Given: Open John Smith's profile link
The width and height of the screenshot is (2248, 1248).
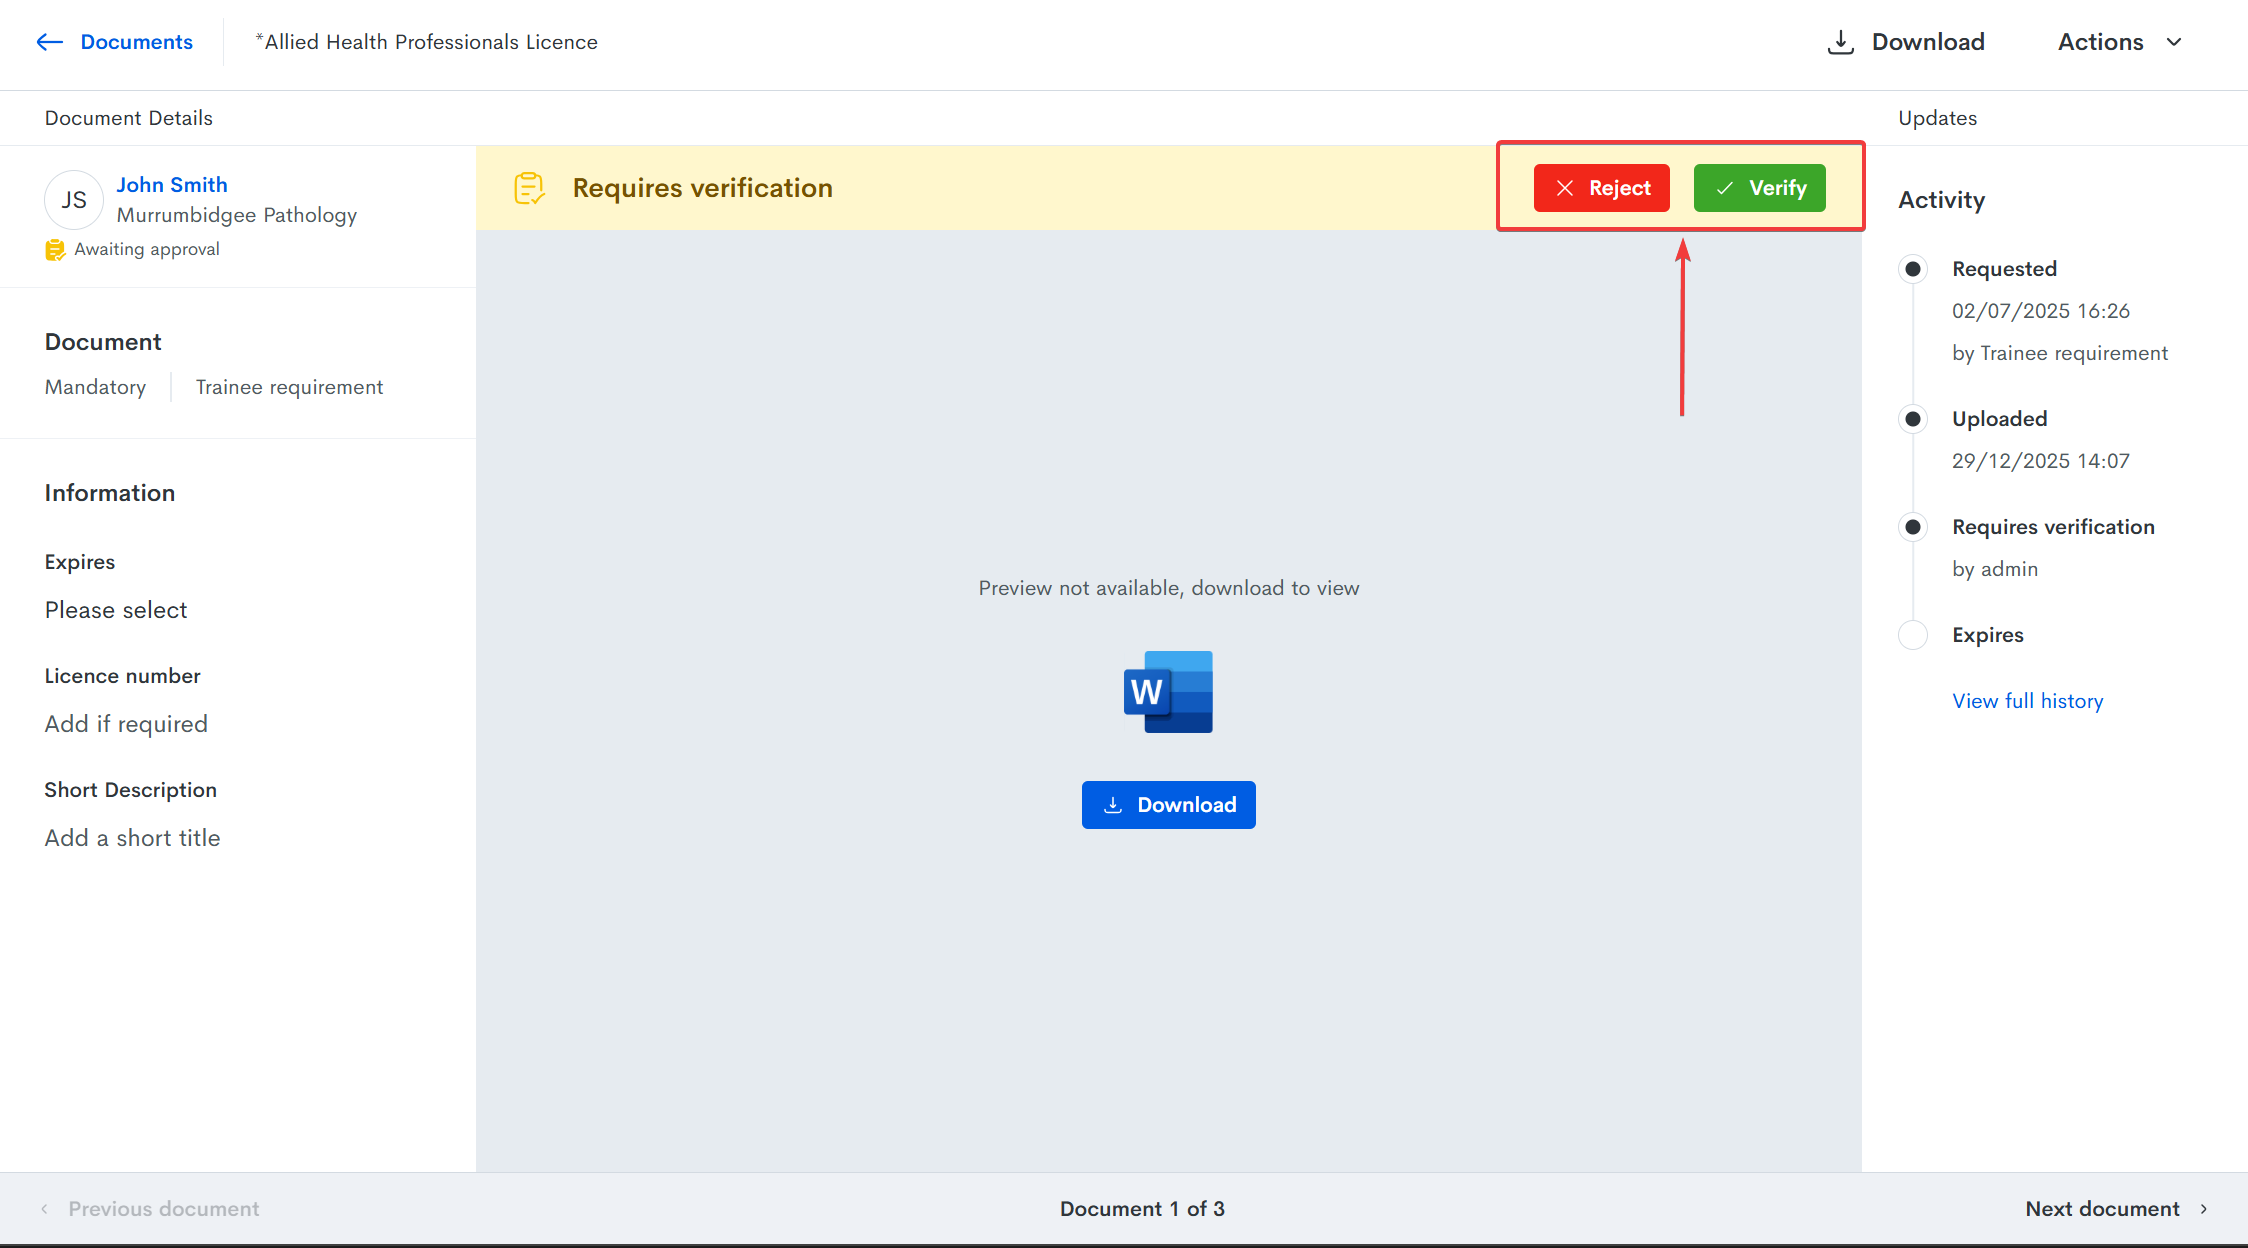Looking at the screenshot, I should coord(172,185).
